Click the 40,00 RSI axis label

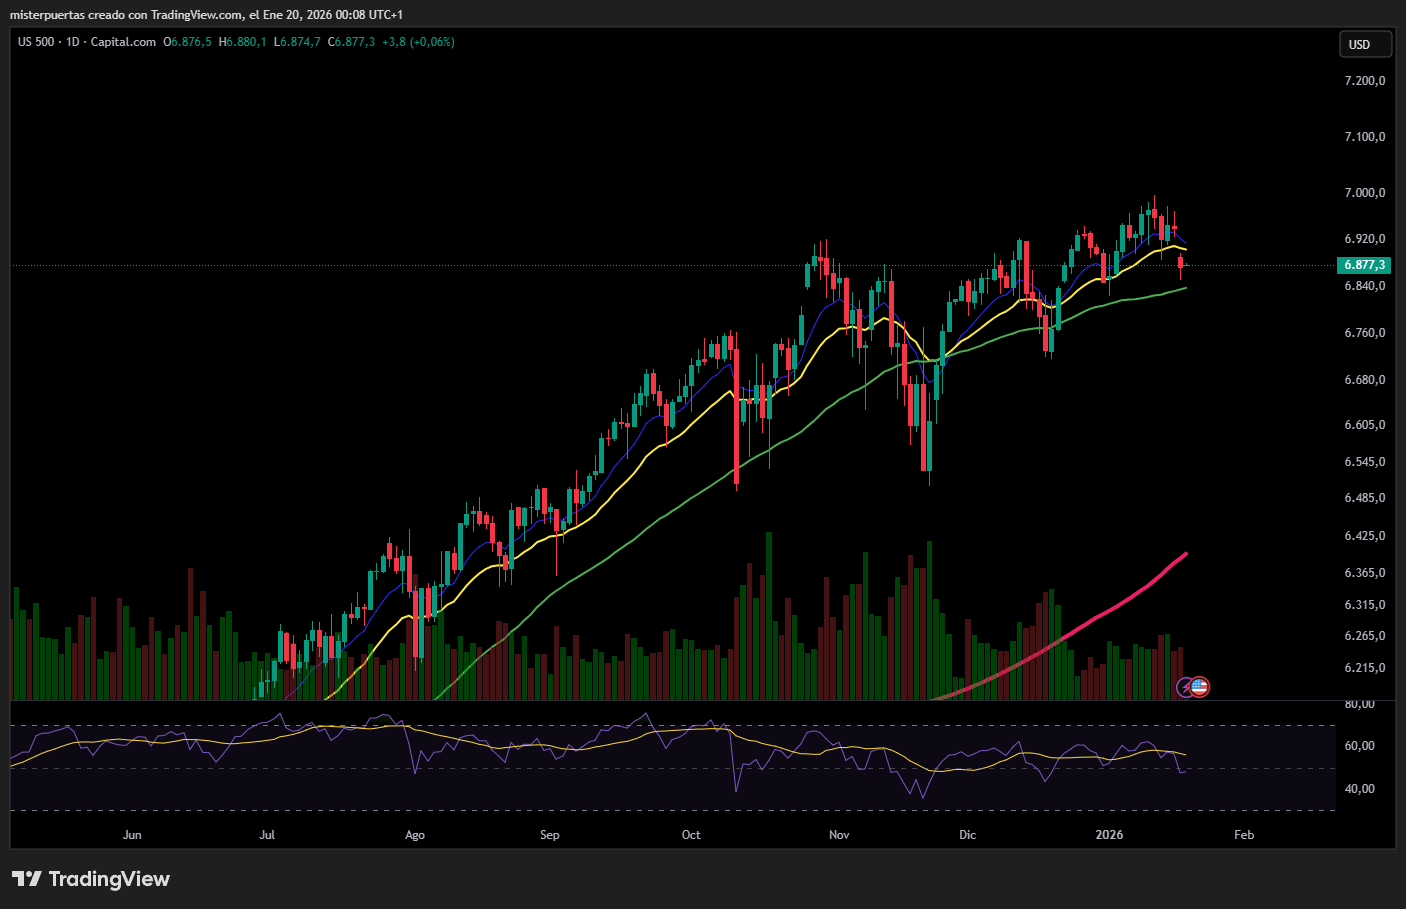tap(1359, 789)
